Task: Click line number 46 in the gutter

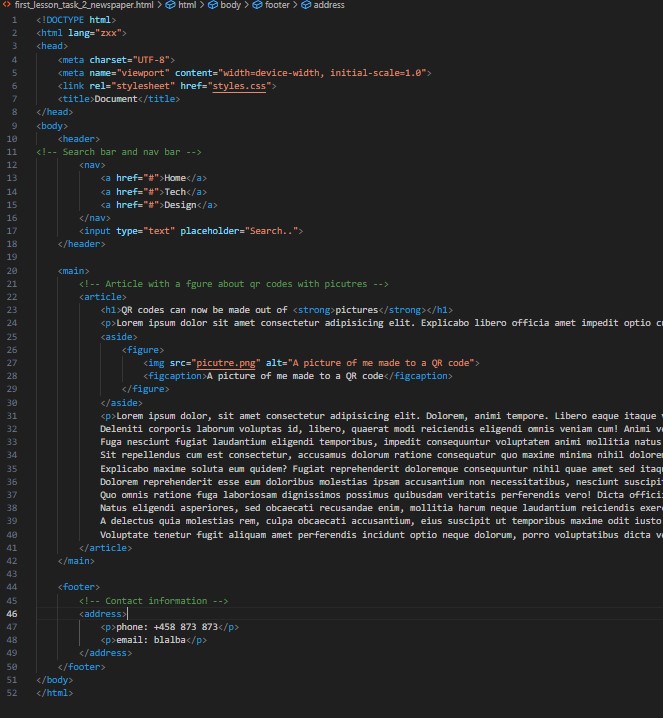Action: click(x=12, y=614)
